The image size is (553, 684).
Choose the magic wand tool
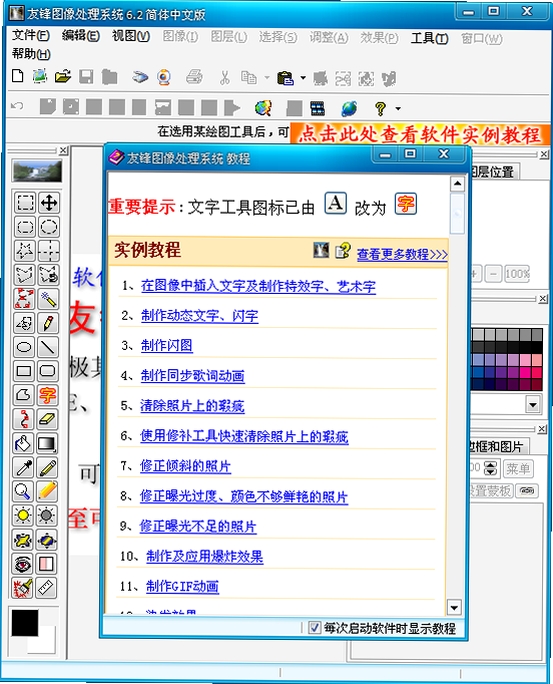tap(48, 299)
